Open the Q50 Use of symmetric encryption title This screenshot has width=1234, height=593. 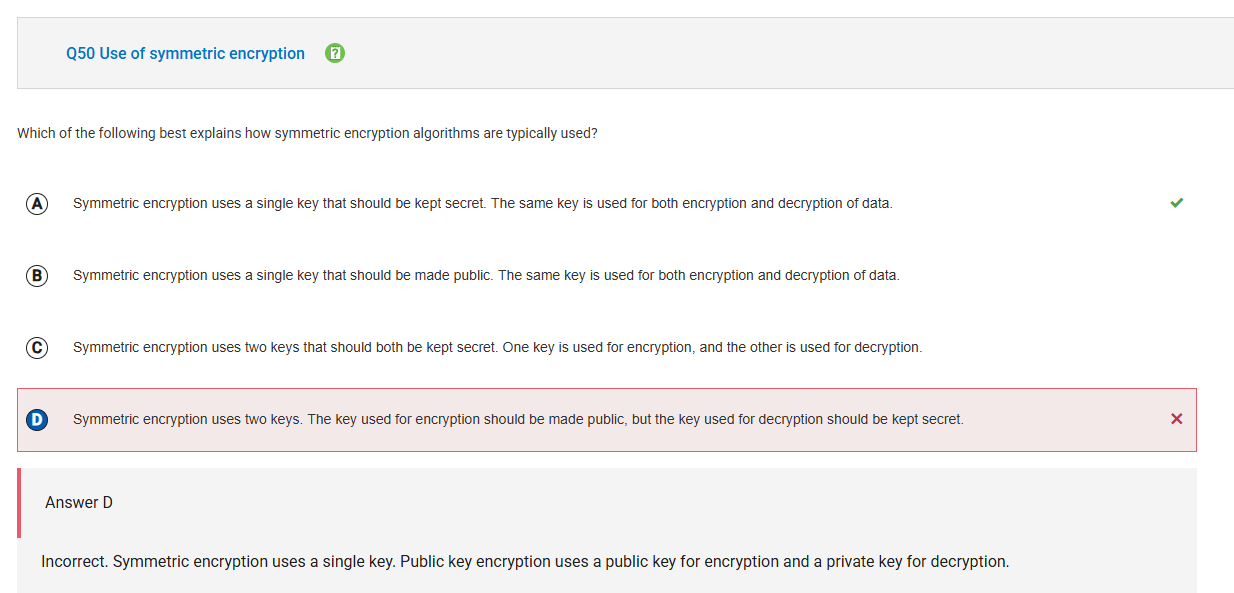coord(185,53)
